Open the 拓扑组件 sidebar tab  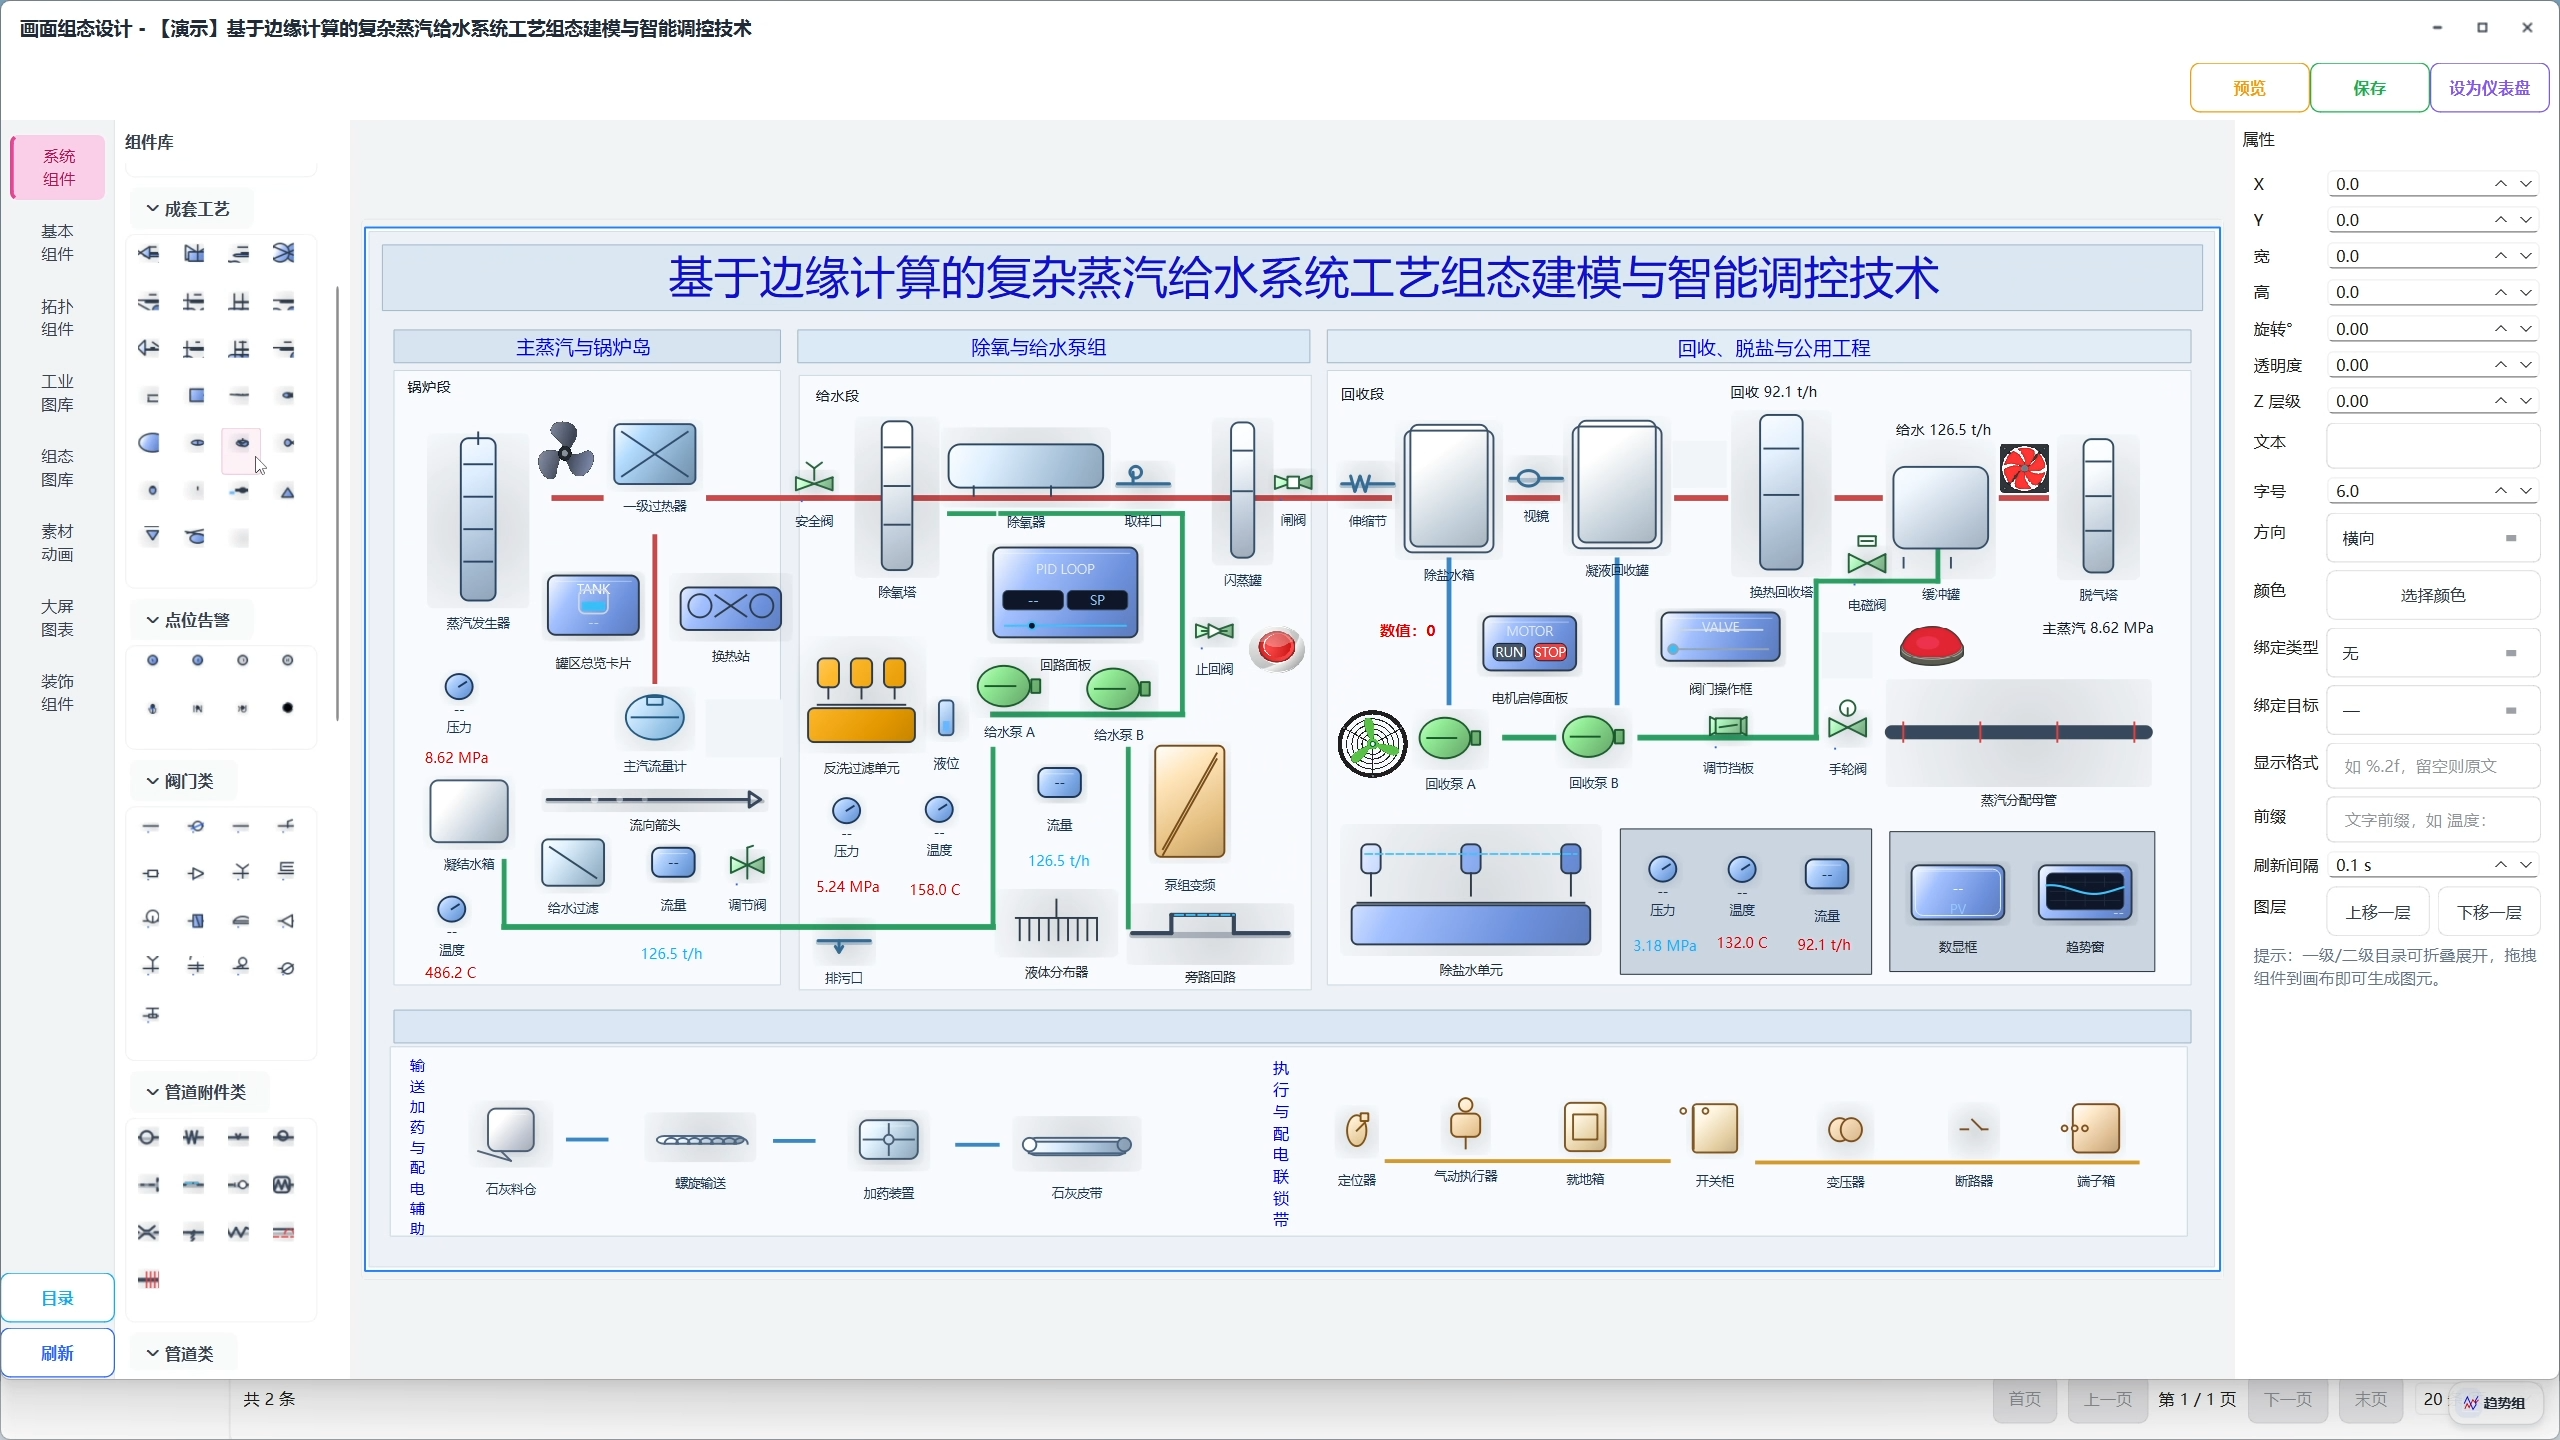(x=58, y=317)
